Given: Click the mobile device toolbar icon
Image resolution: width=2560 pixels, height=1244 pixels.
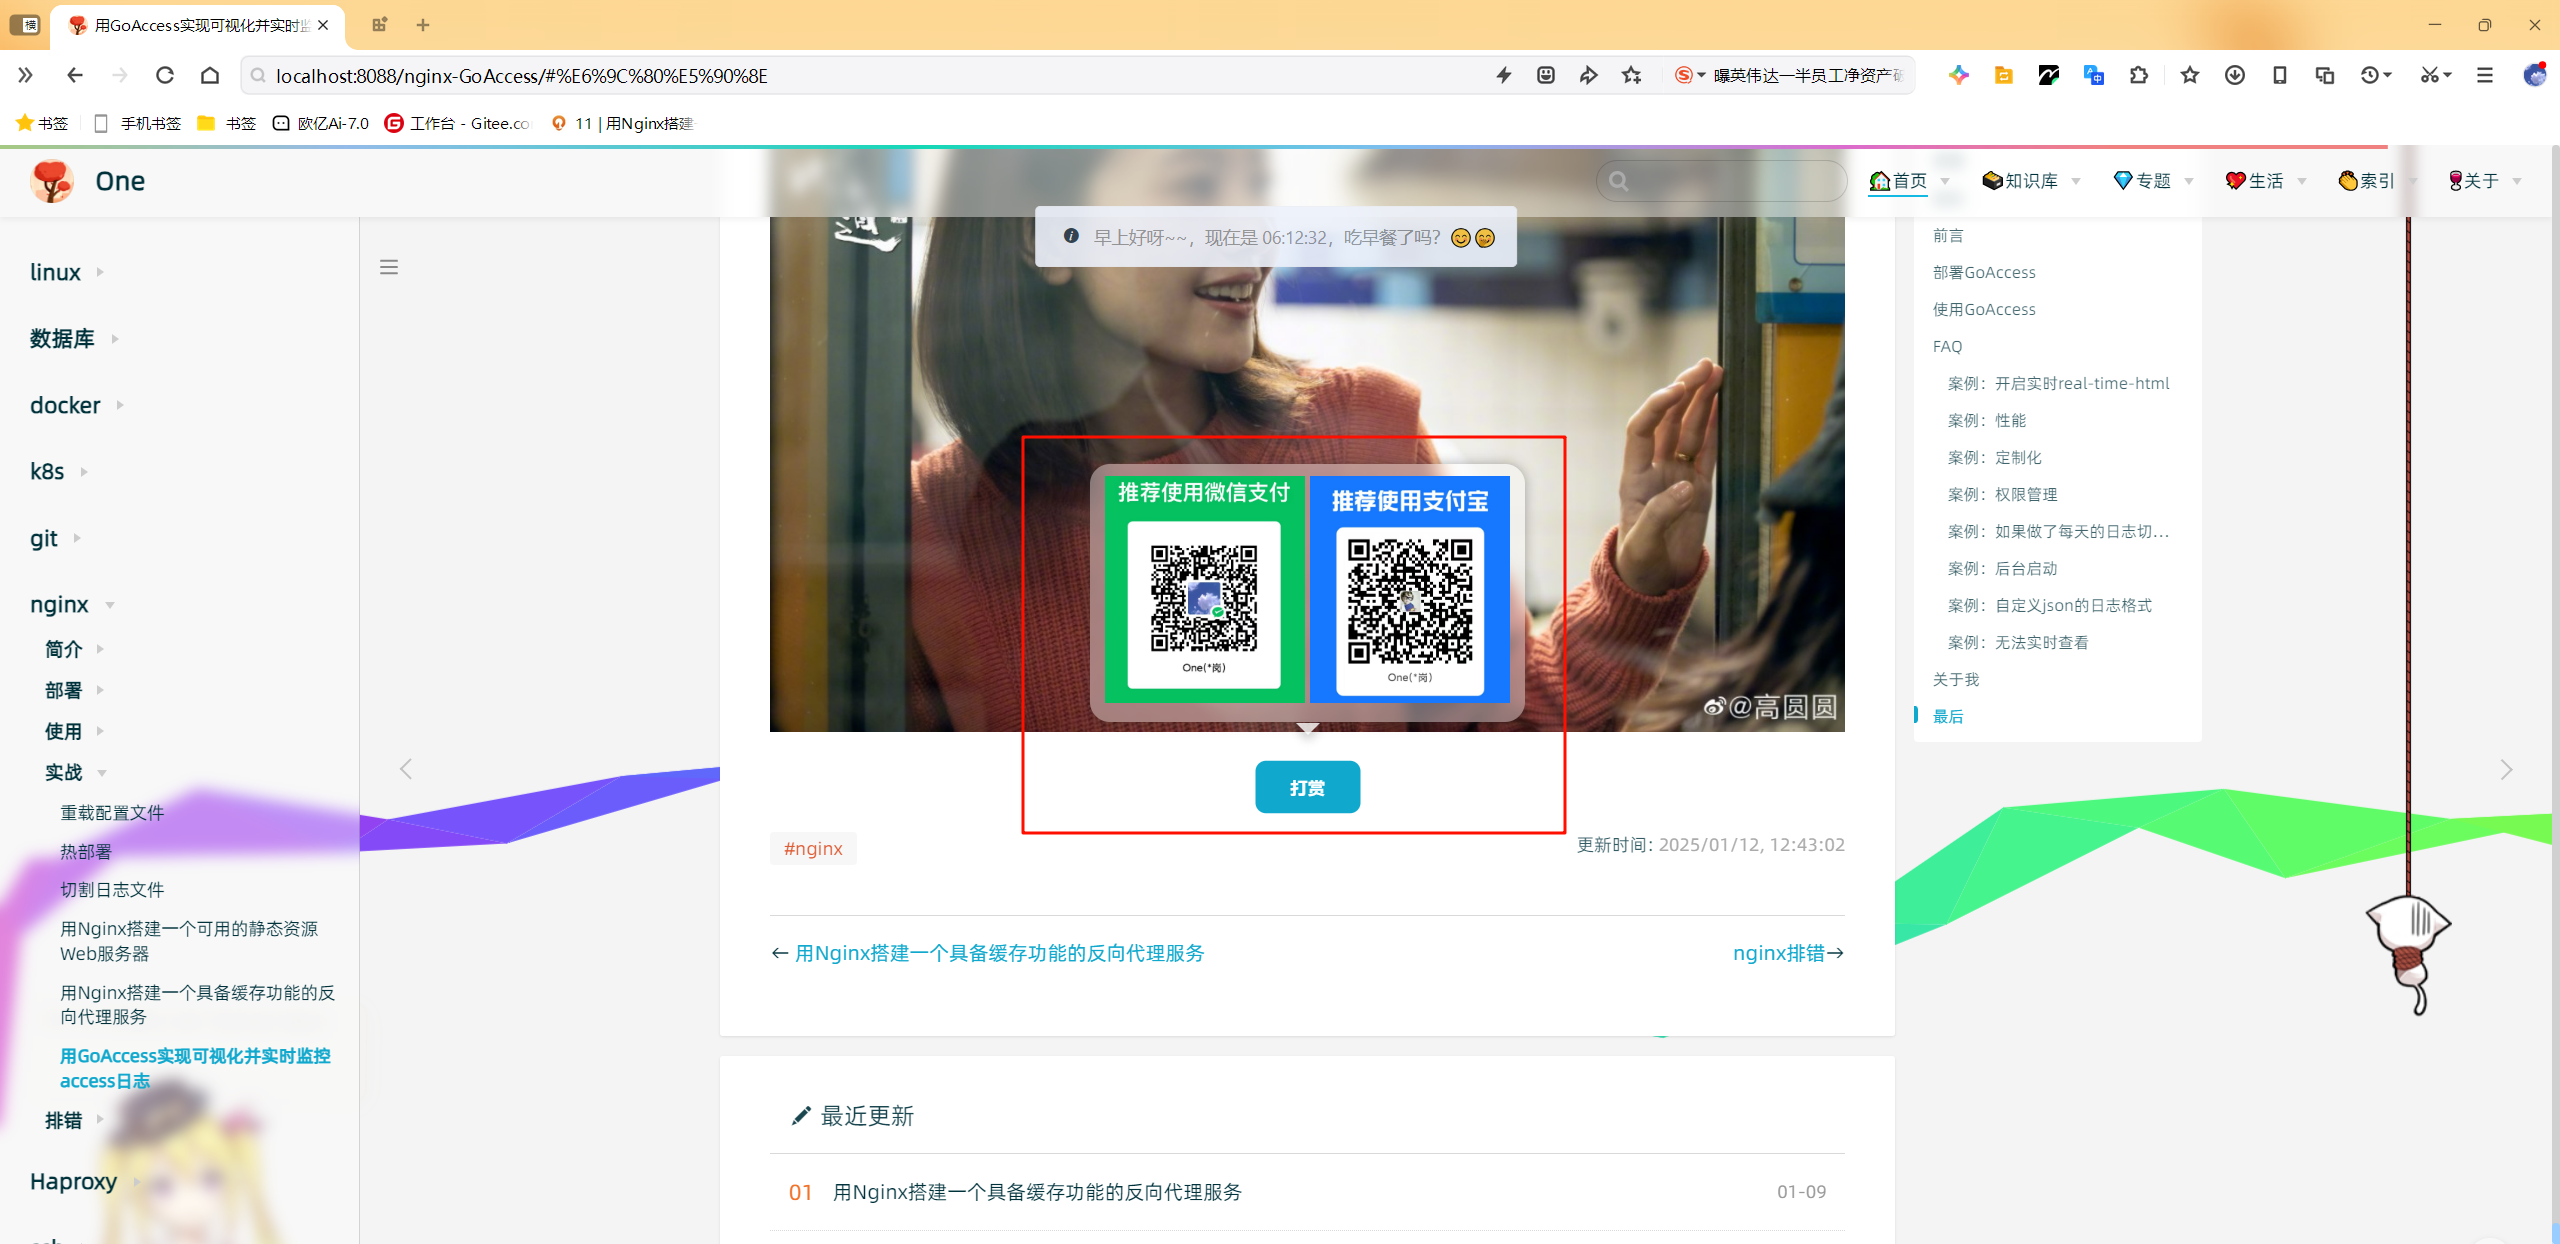Looking at the screenshot, I should click(x=2280, y=75).
